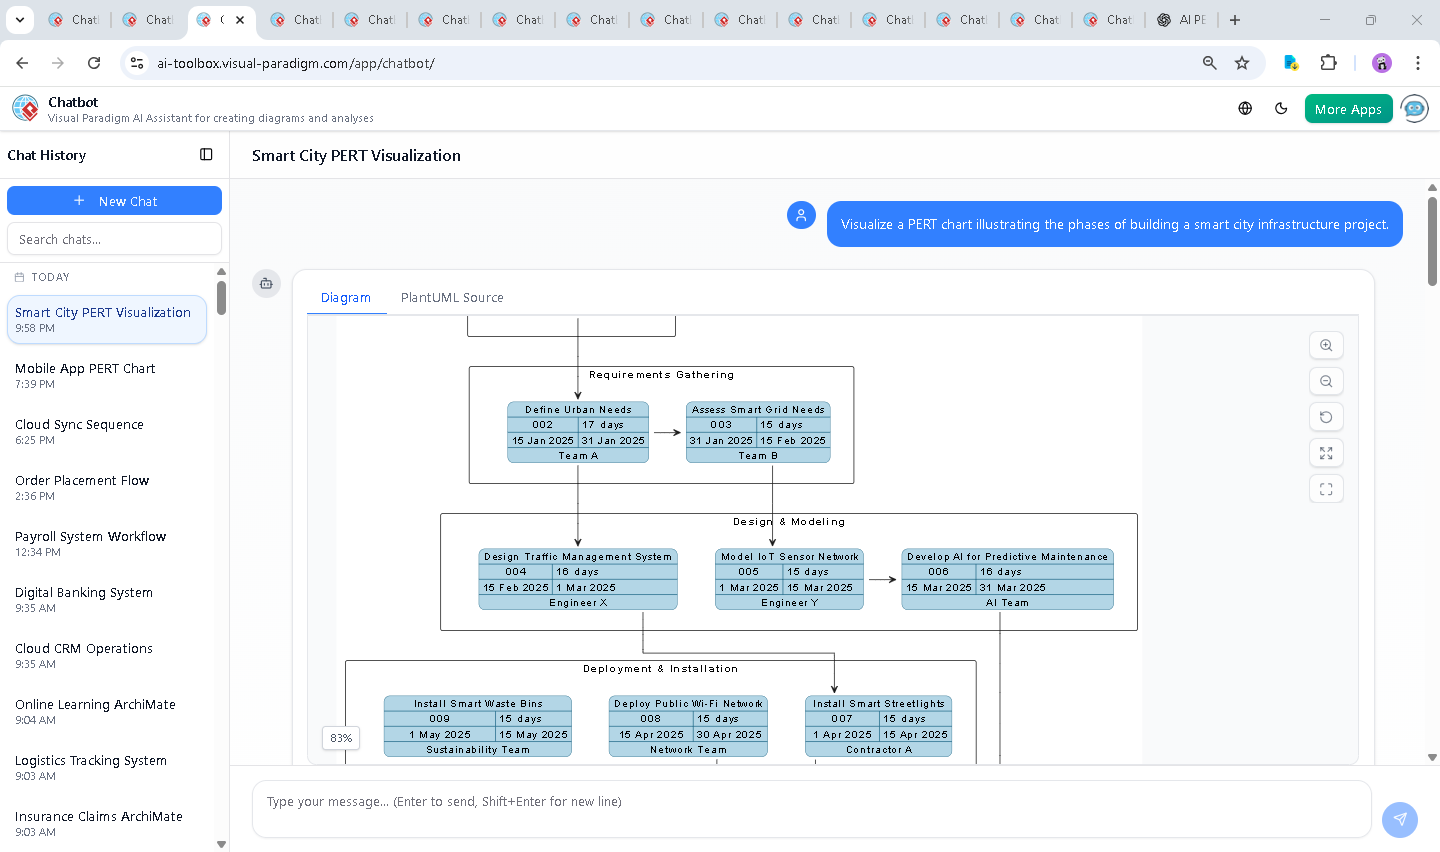Open Chrome's three-dot menu
Image resolution: width=1440 pixels, height=852 pixels.
[x=1417, y=63]
